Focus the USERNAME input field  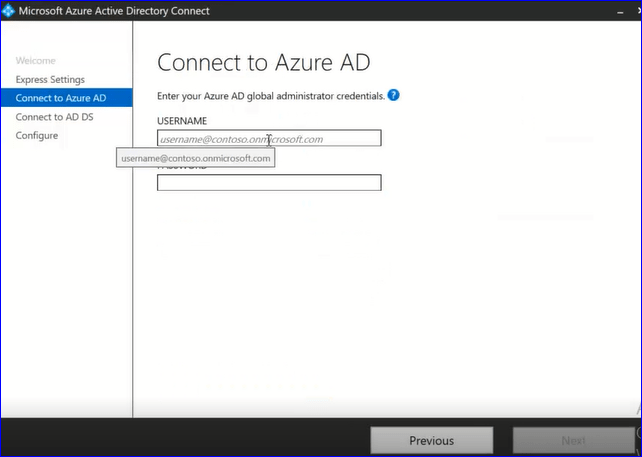point(269,138)
